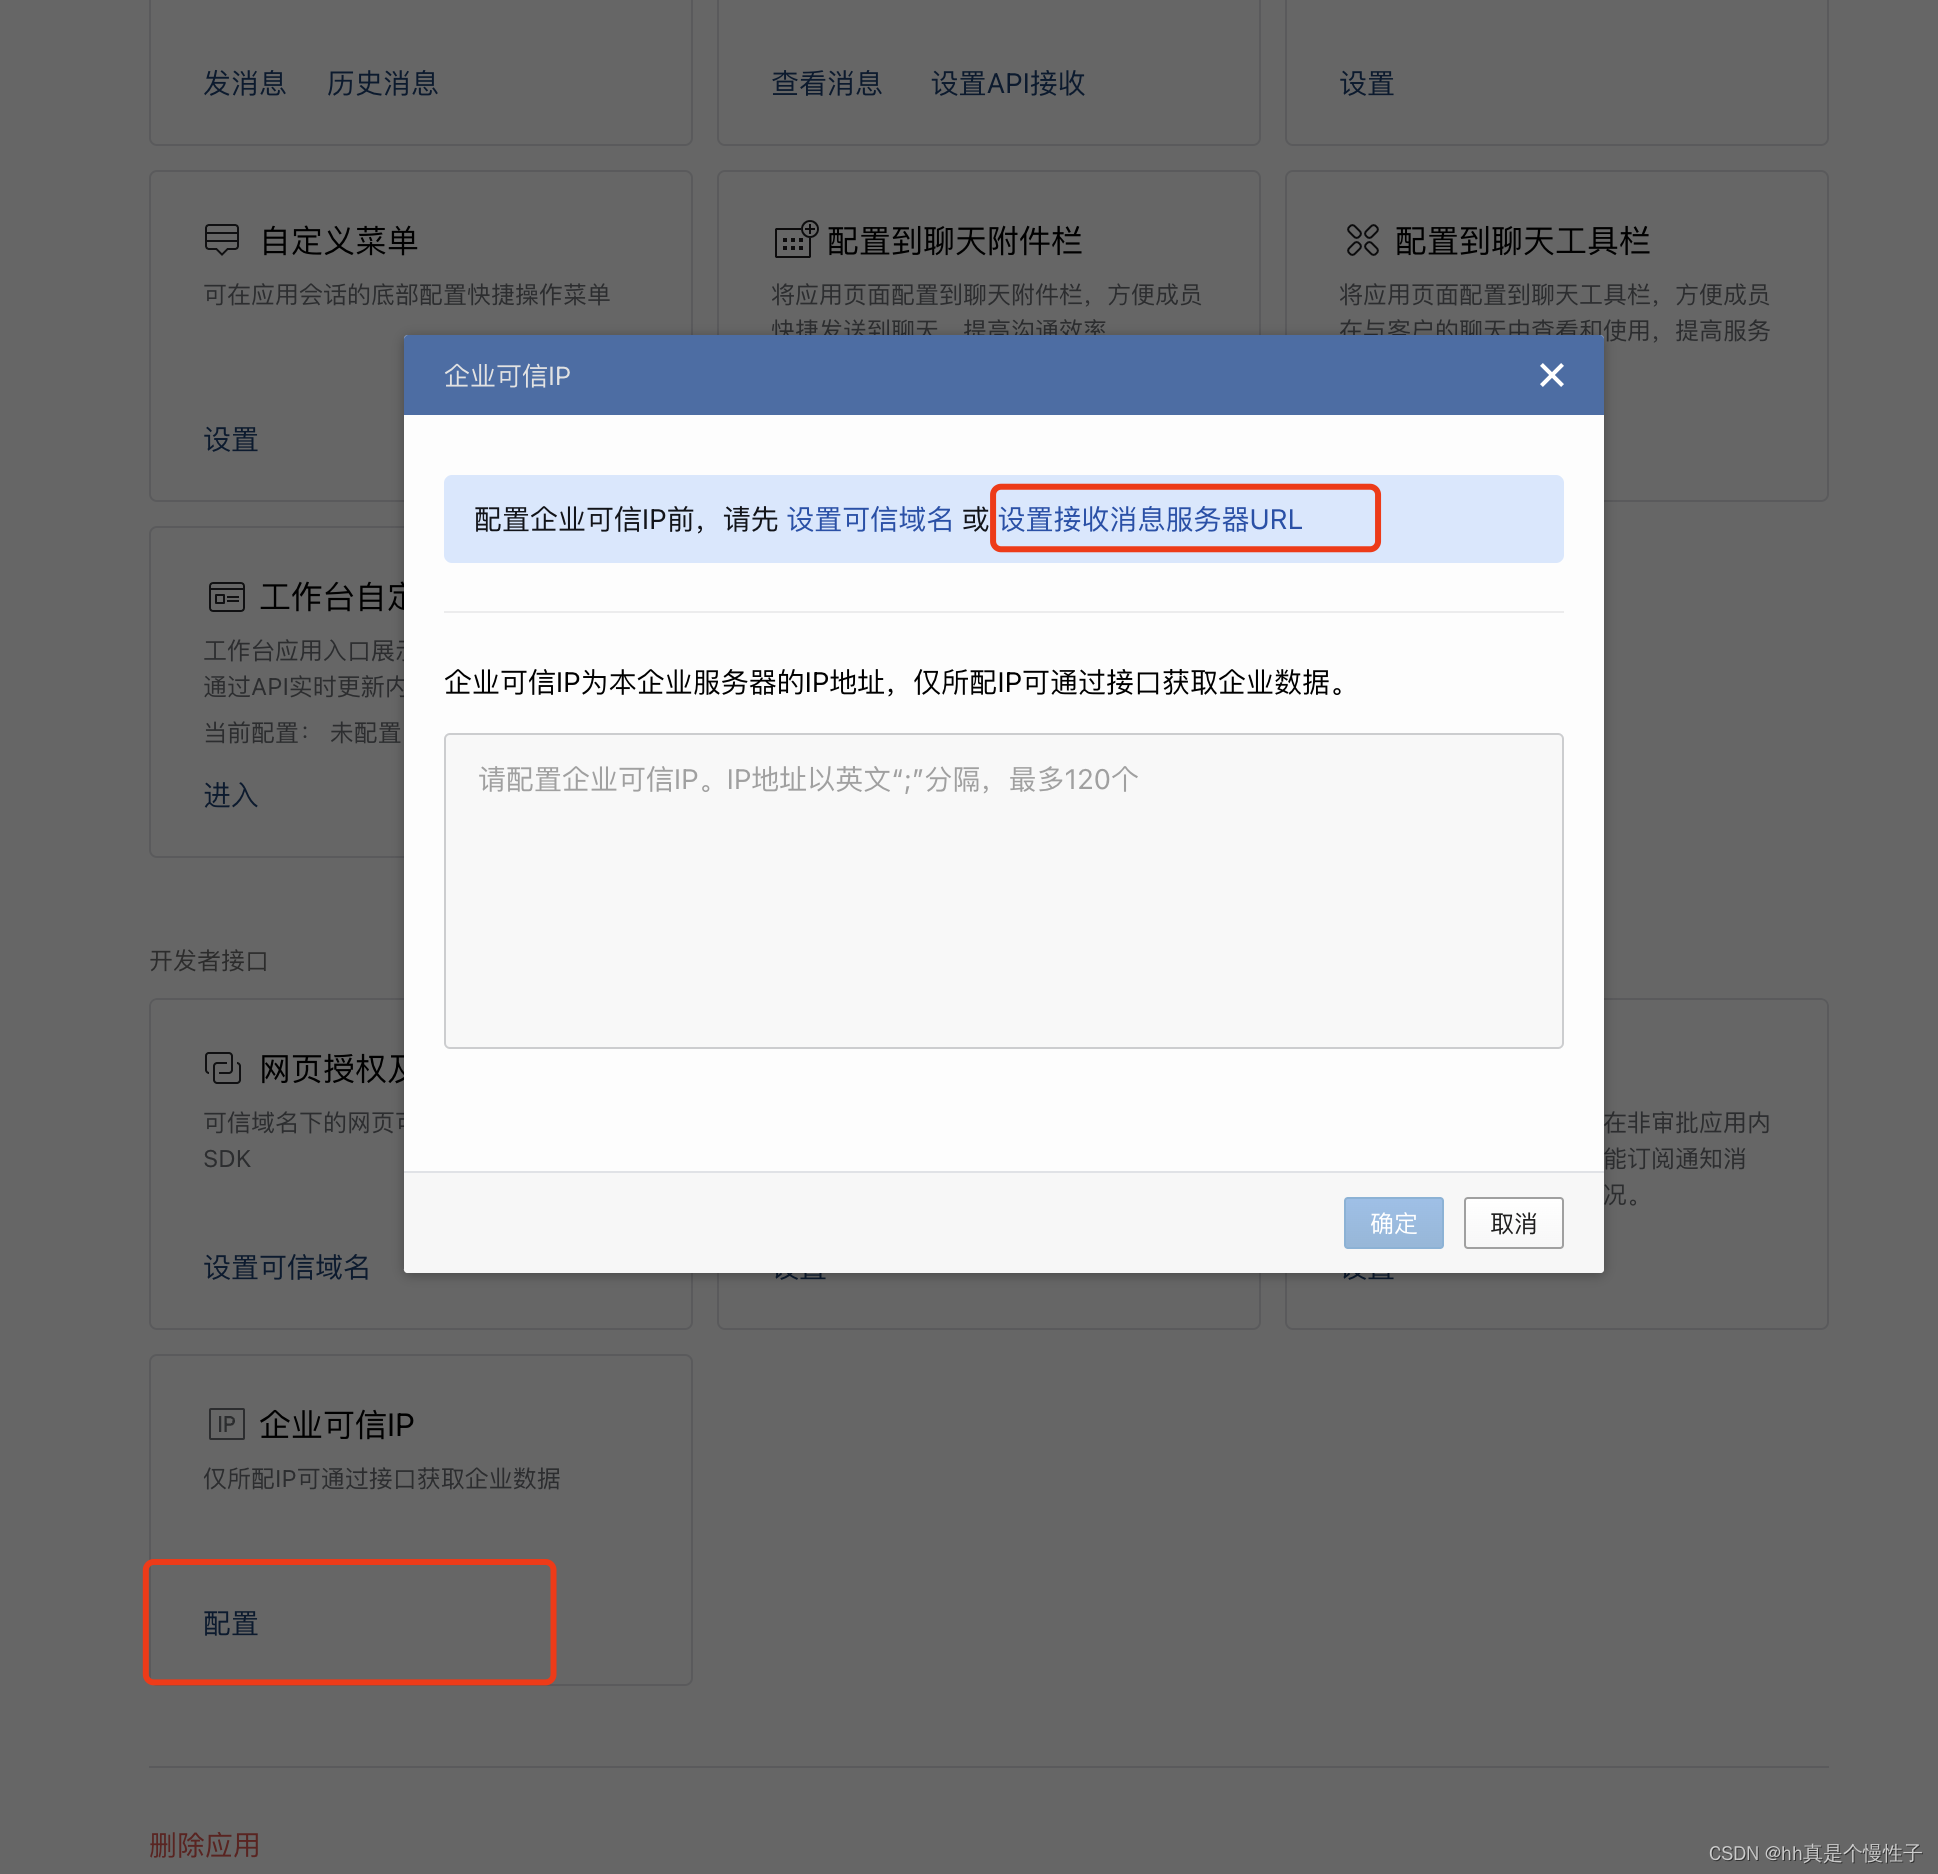Open 设置API接收 link

[x=1008, y=83]
